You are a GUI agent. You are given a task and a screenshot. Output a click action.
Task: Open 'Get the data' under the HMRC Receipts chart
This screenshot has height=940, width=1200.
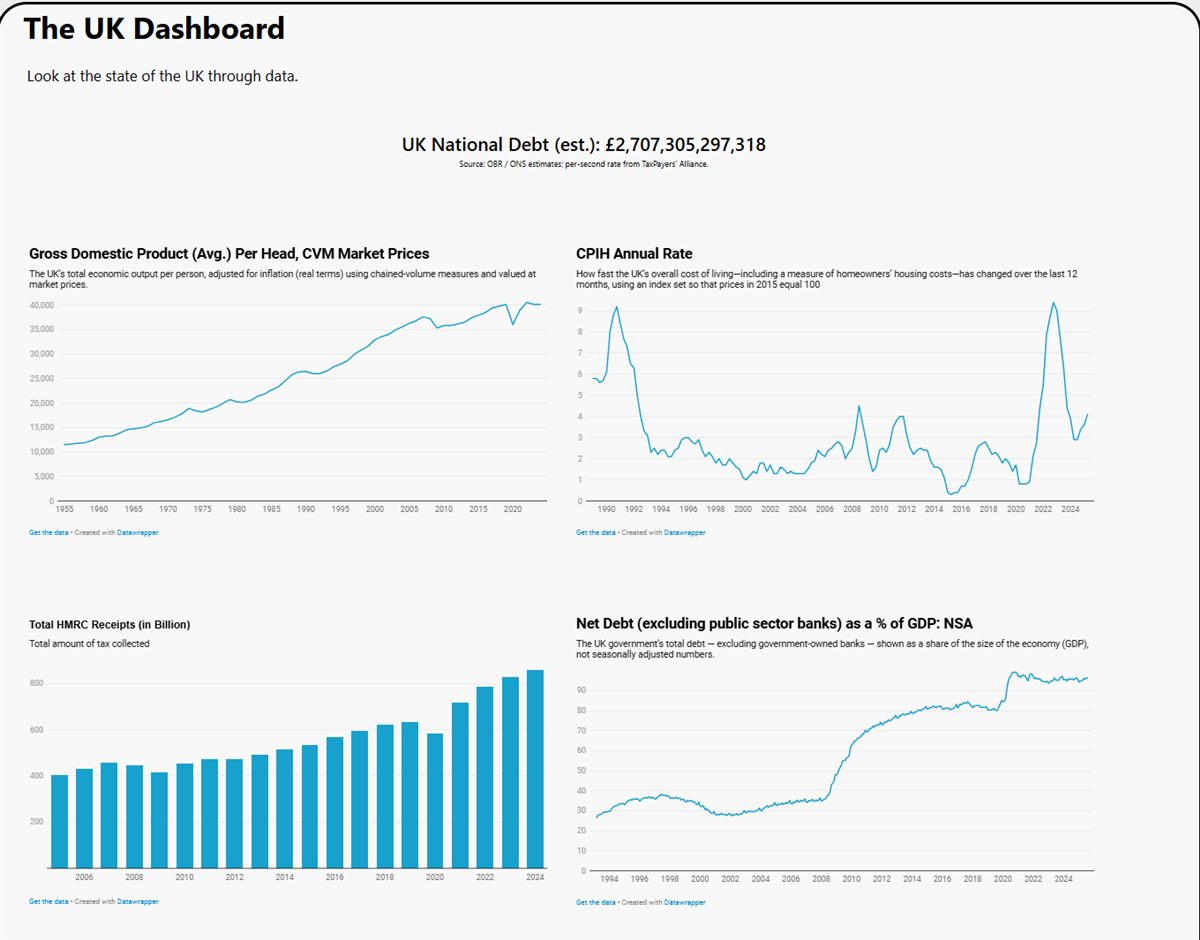coord(49,902)
